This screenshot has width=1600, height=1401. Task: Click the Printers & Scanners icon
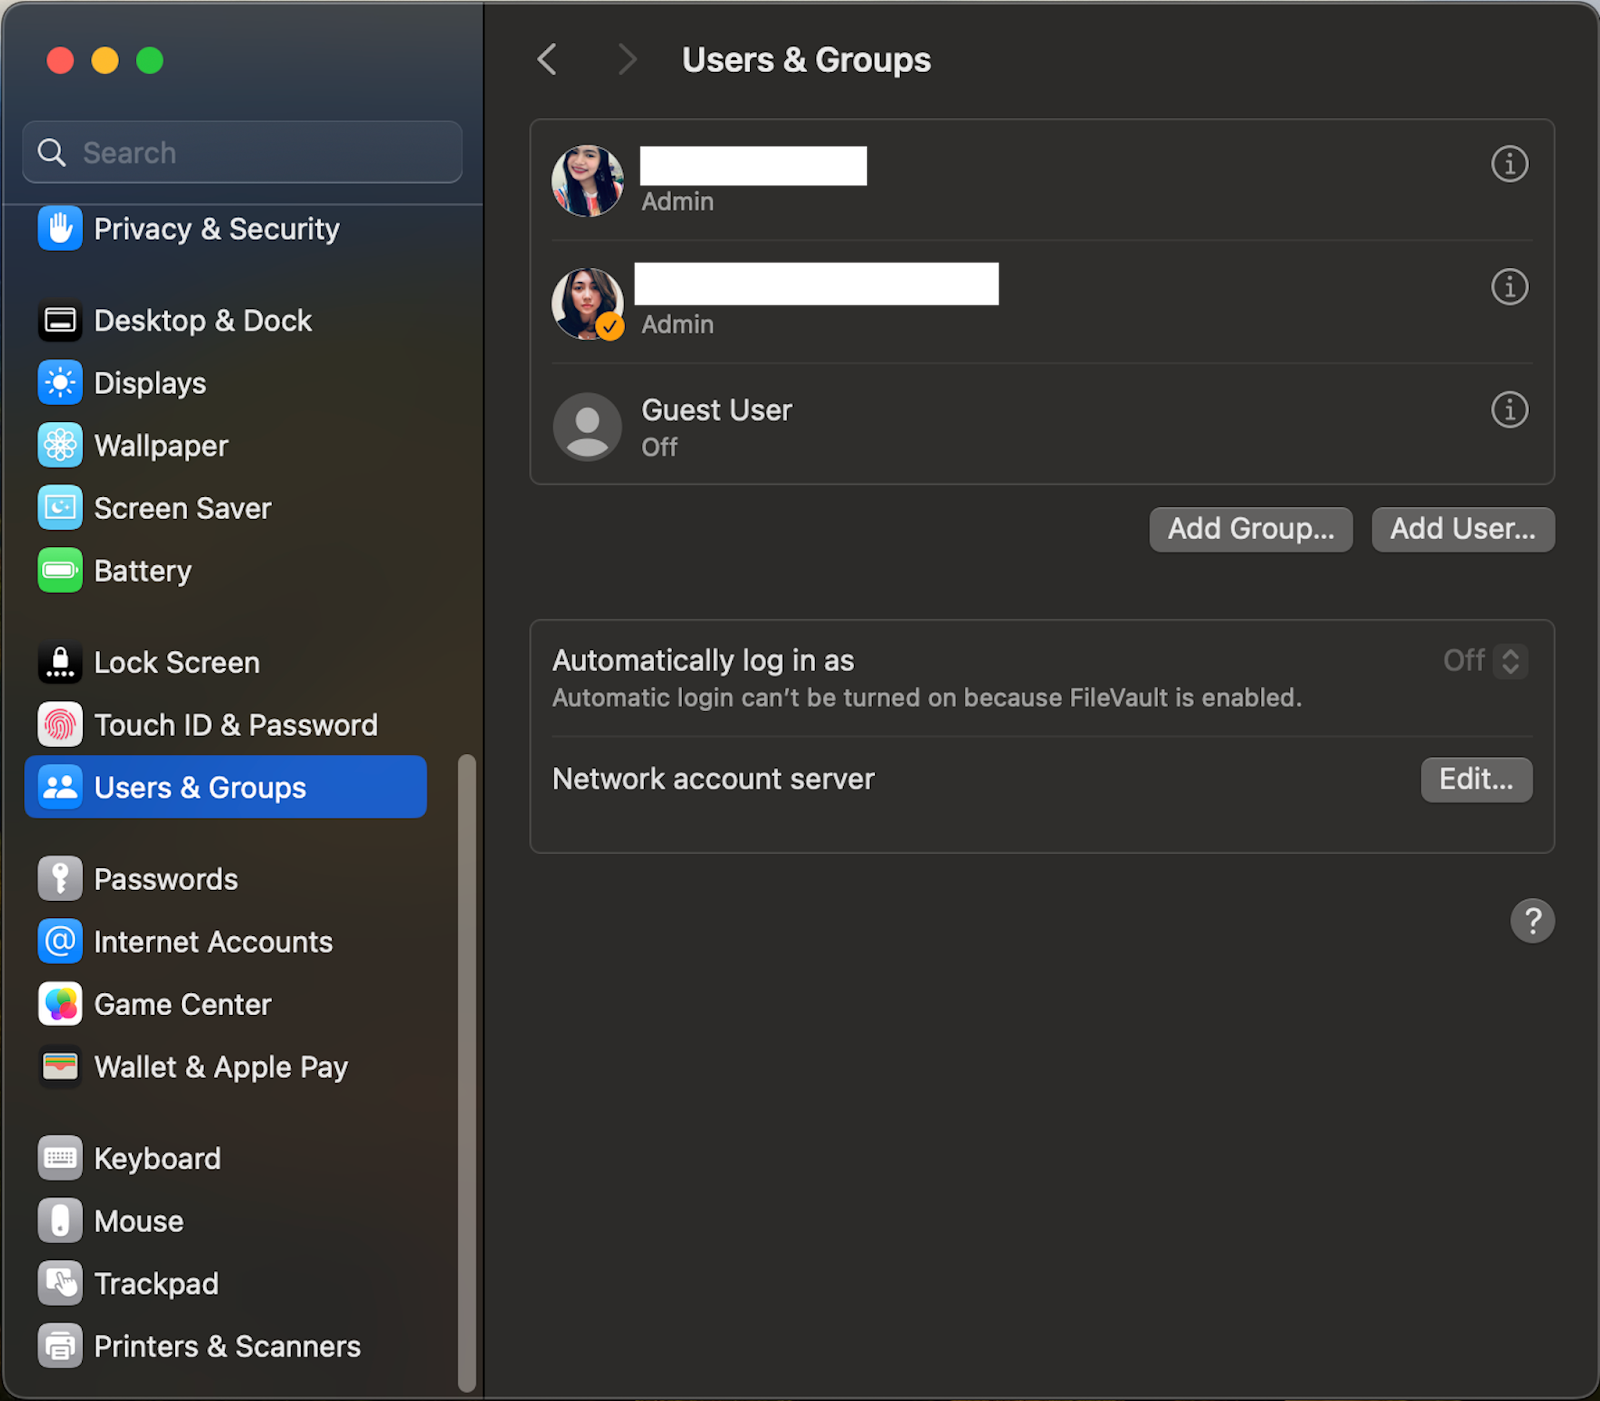click(x=60, y=1346)
